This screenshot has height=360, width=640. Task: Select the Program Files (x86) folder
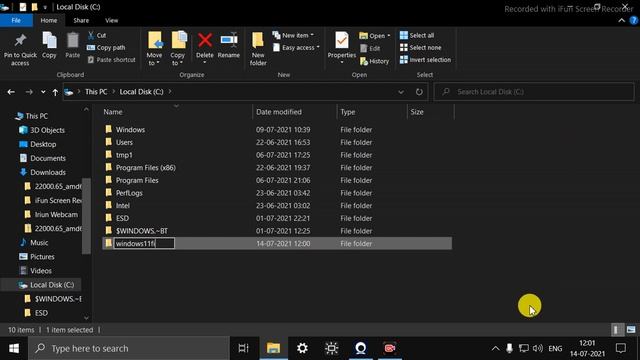(x=145, y=168)
